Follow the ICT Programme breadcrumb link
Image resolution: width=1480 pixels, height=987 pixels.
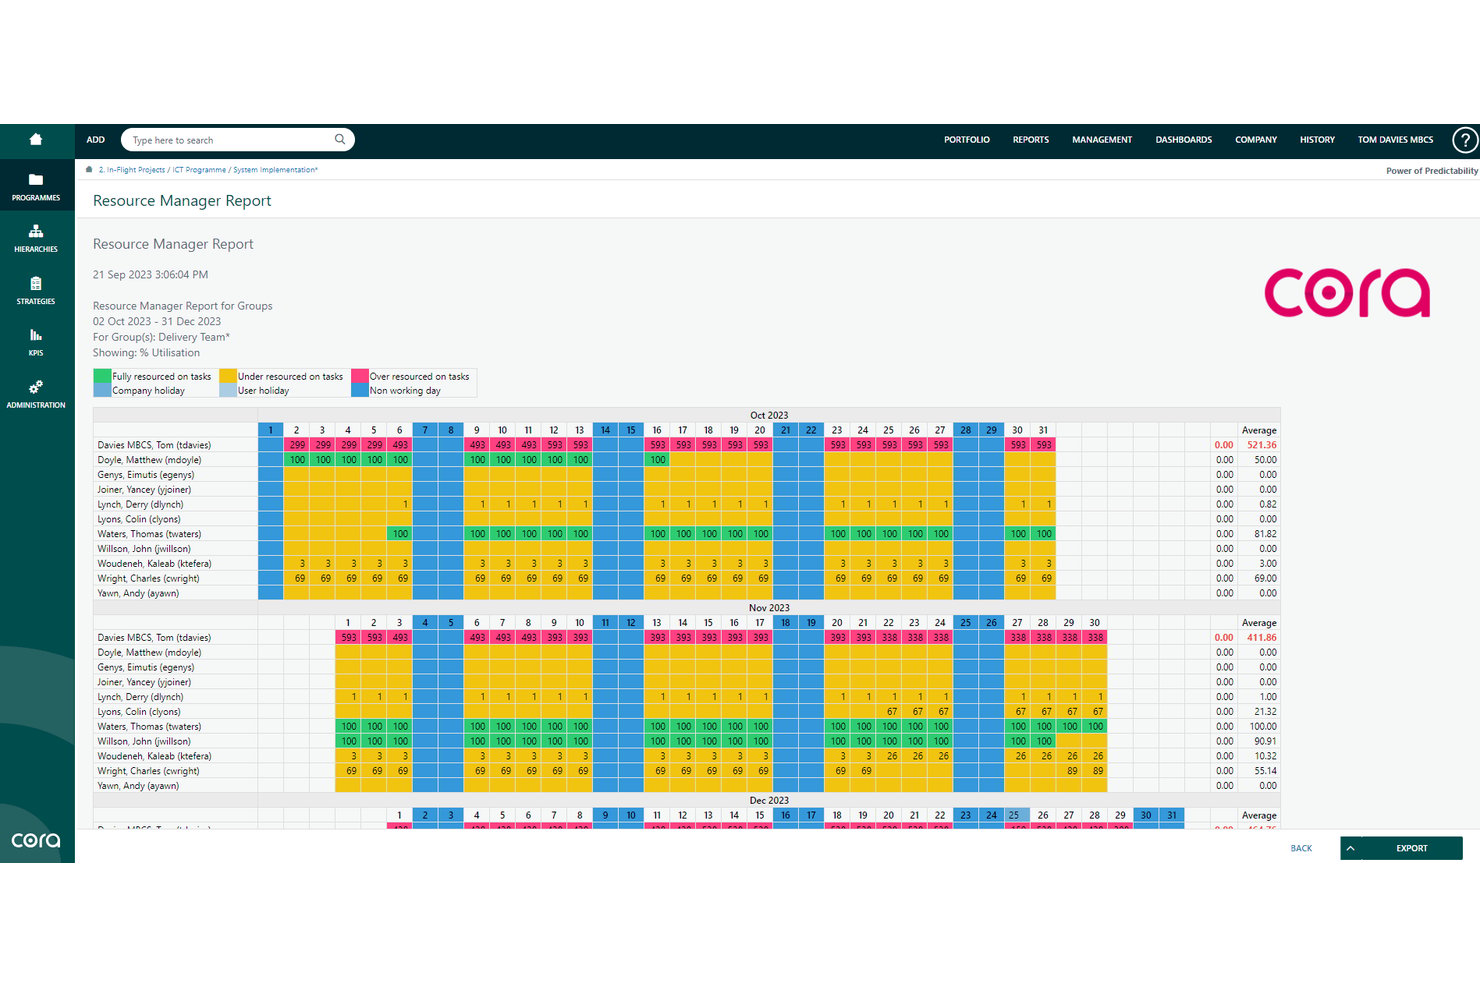click(199, 170)
